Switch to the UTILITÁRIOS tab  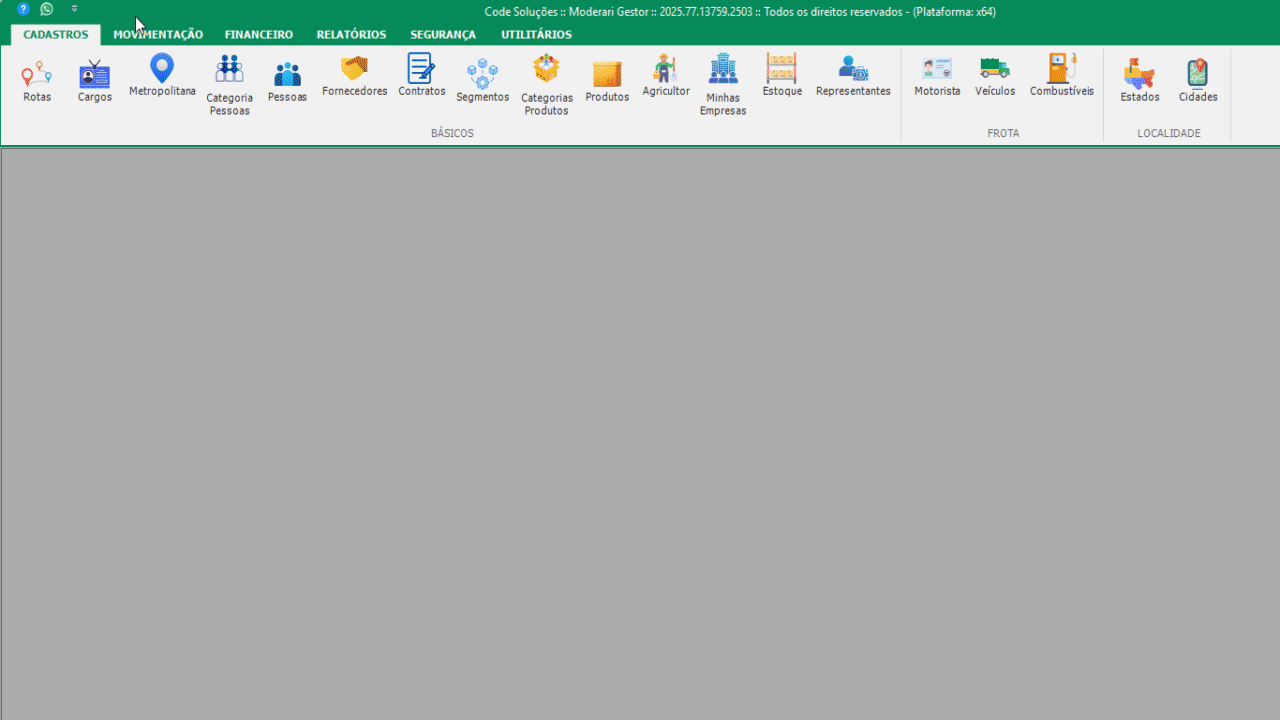pos(537,34)
